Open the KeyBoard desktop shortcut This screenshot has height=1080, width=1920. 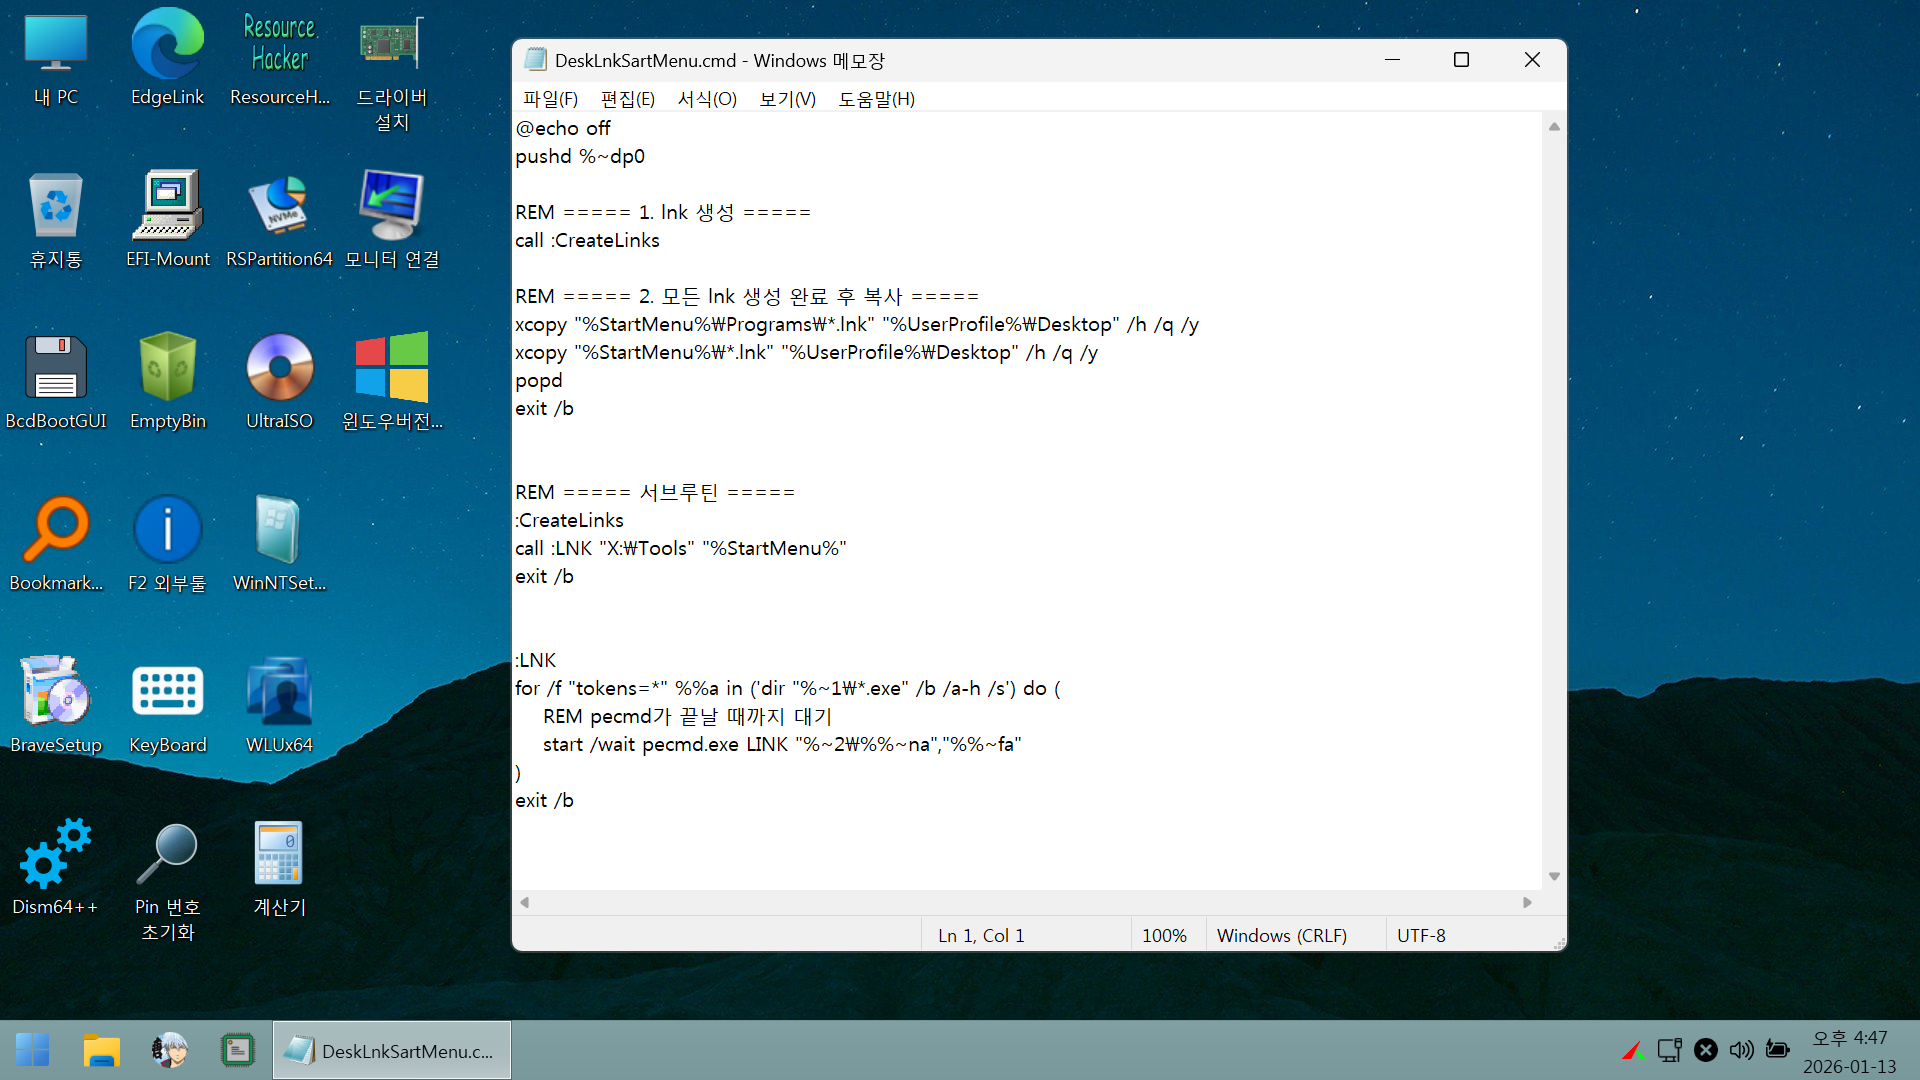pos(168,693)
